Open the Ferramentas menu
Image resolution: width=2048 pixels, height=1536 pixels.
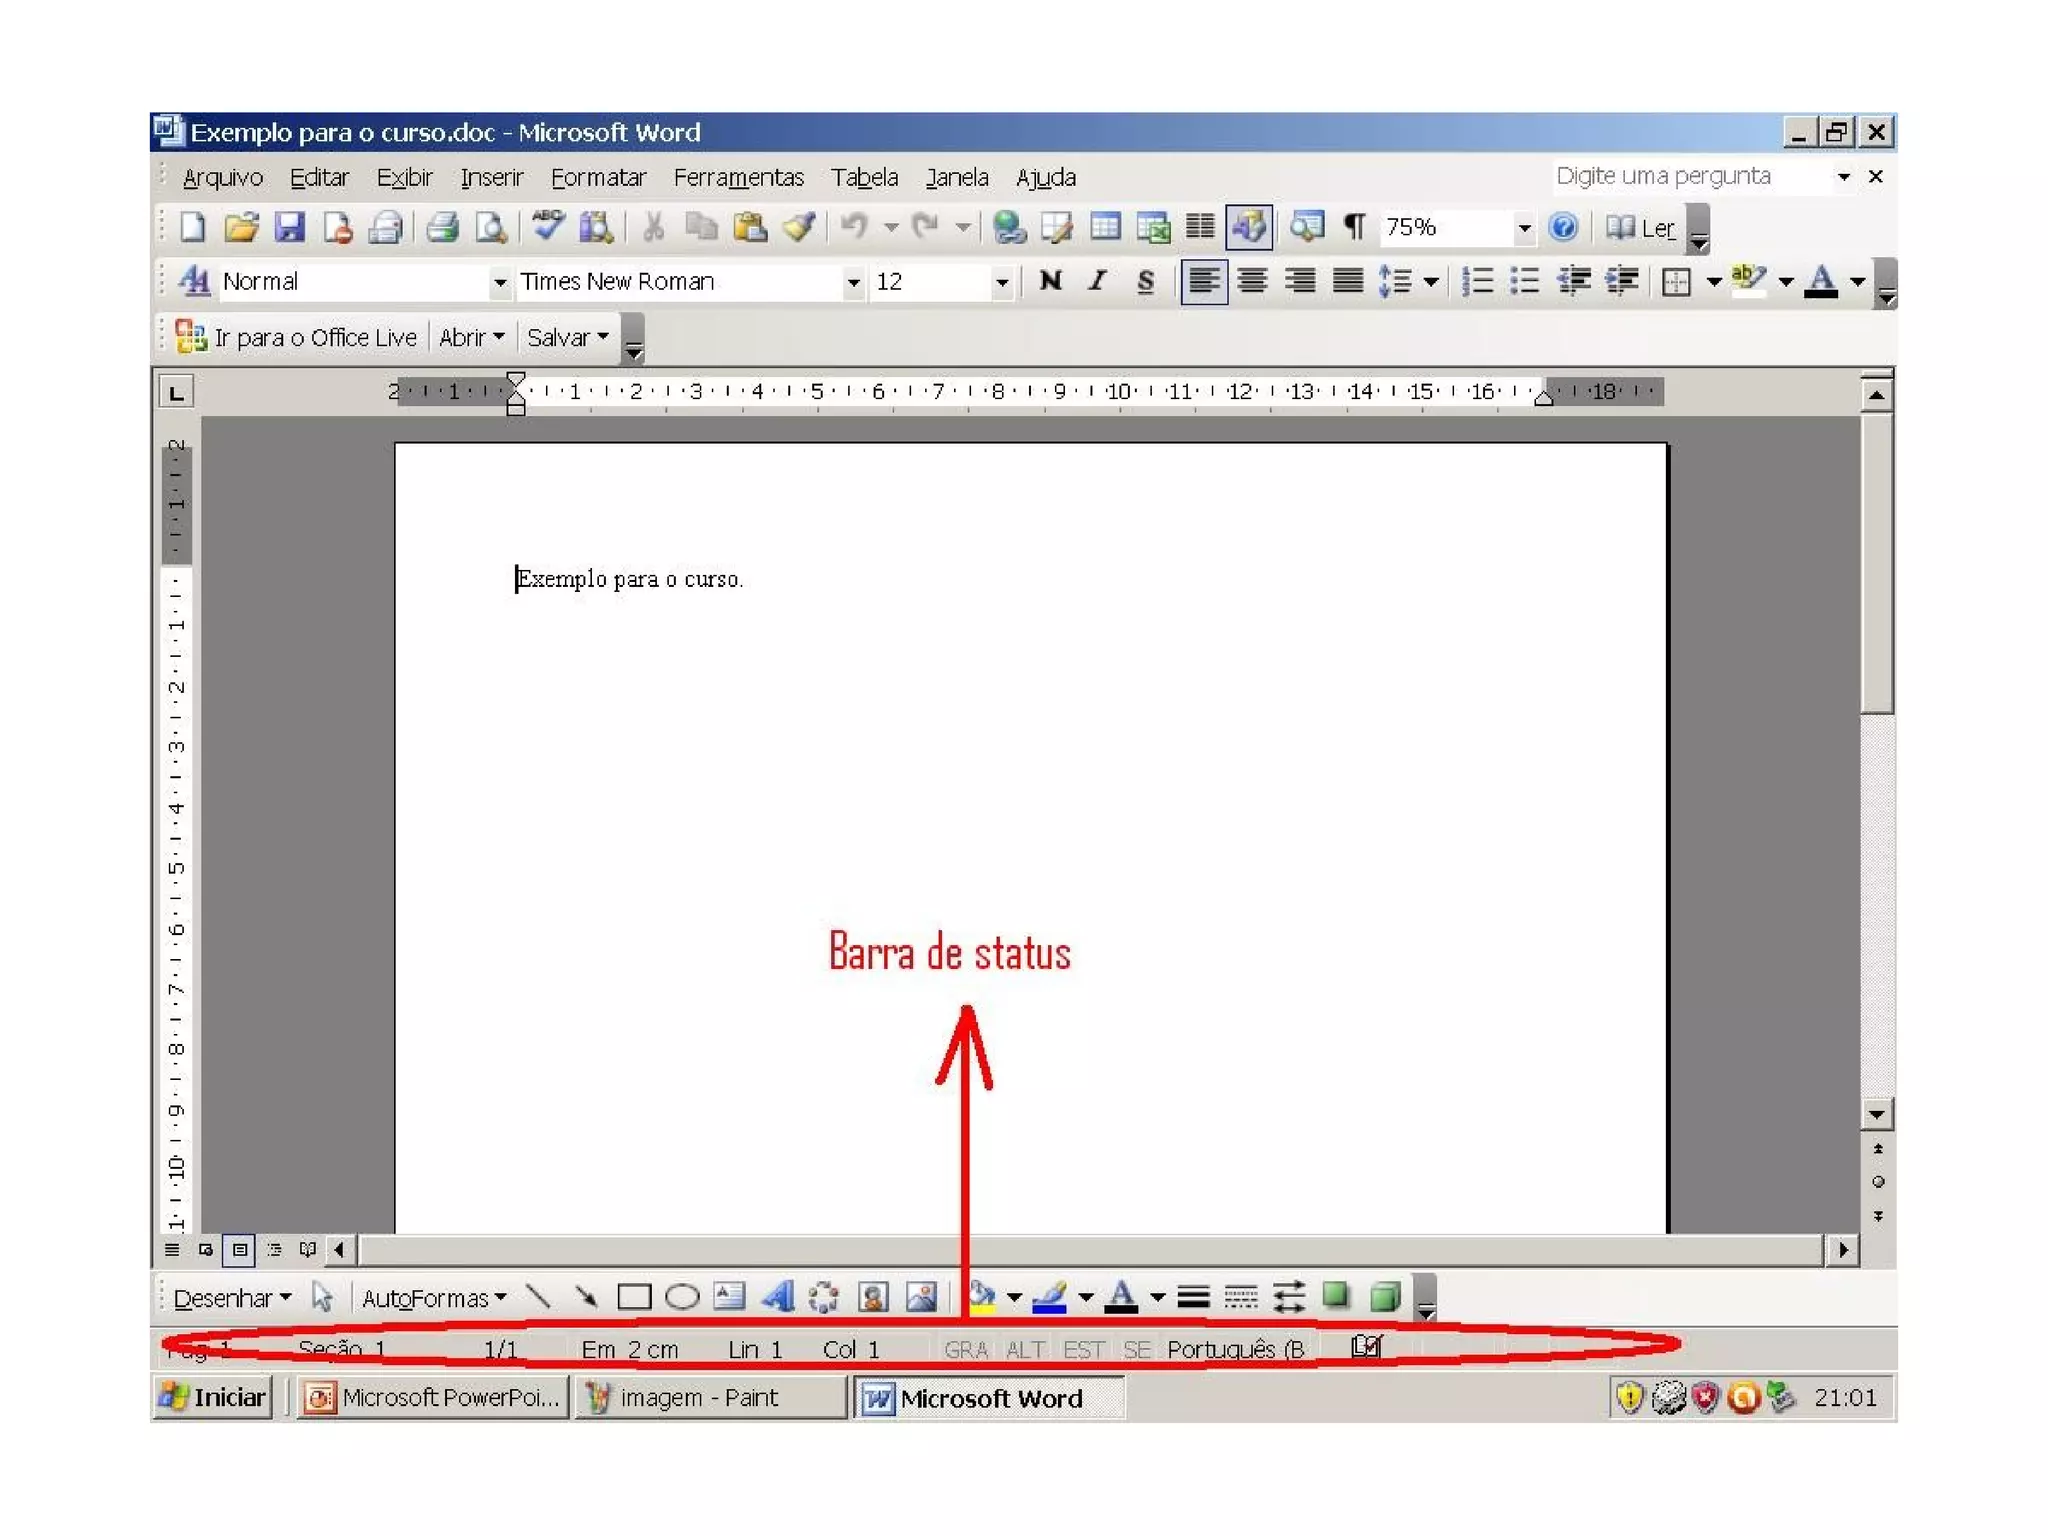tap(738, 178)
